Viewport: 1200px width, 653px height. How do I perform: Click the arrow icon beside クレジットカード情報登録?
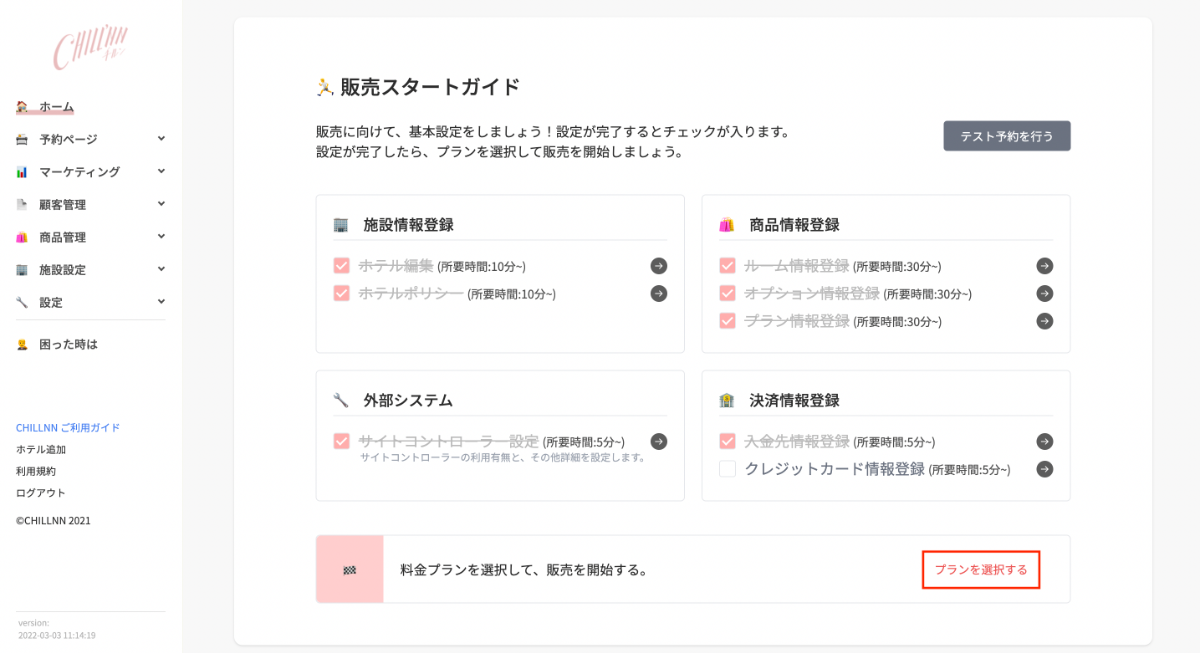[1044, 469]
